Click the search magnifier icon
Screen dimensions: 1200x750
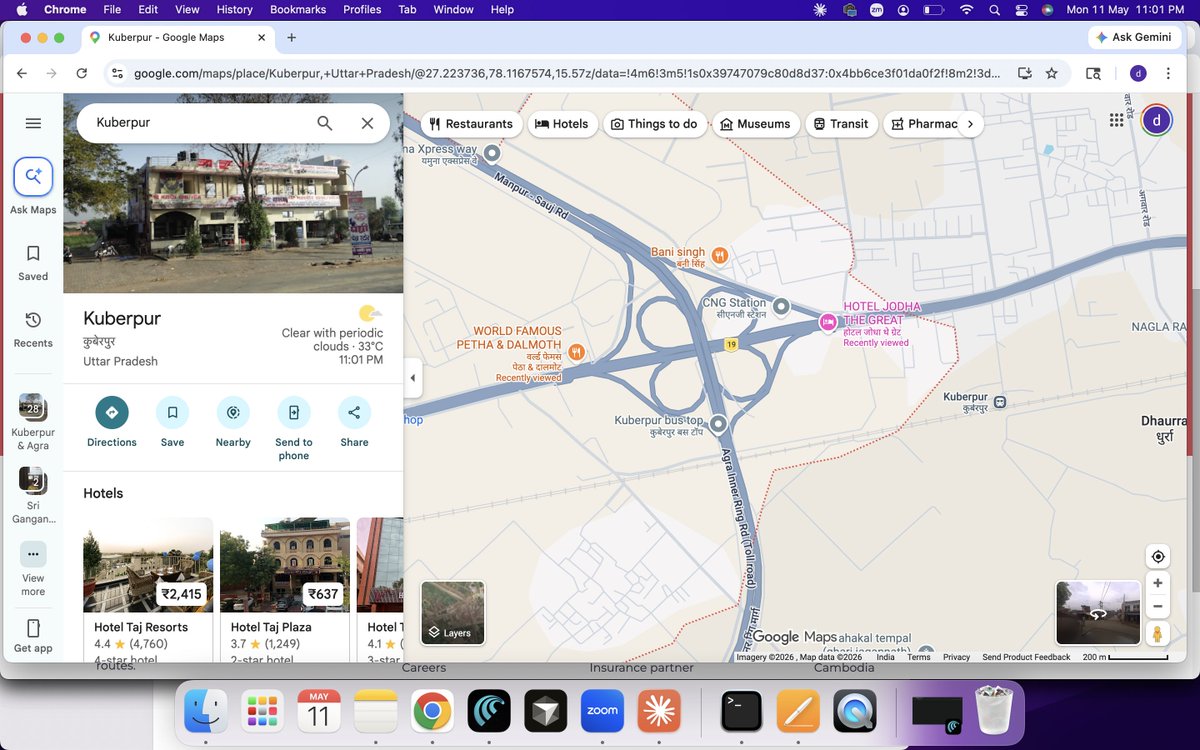coord(325,123)
